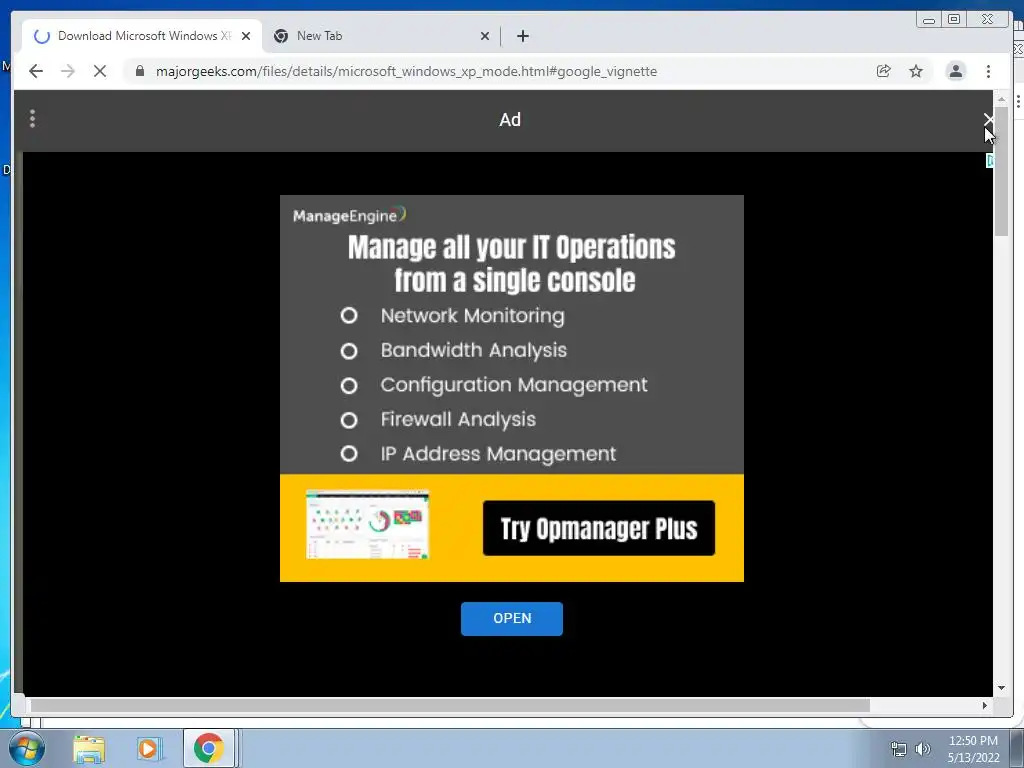Click Chrome icon in taskbar

tap(208, 748)
